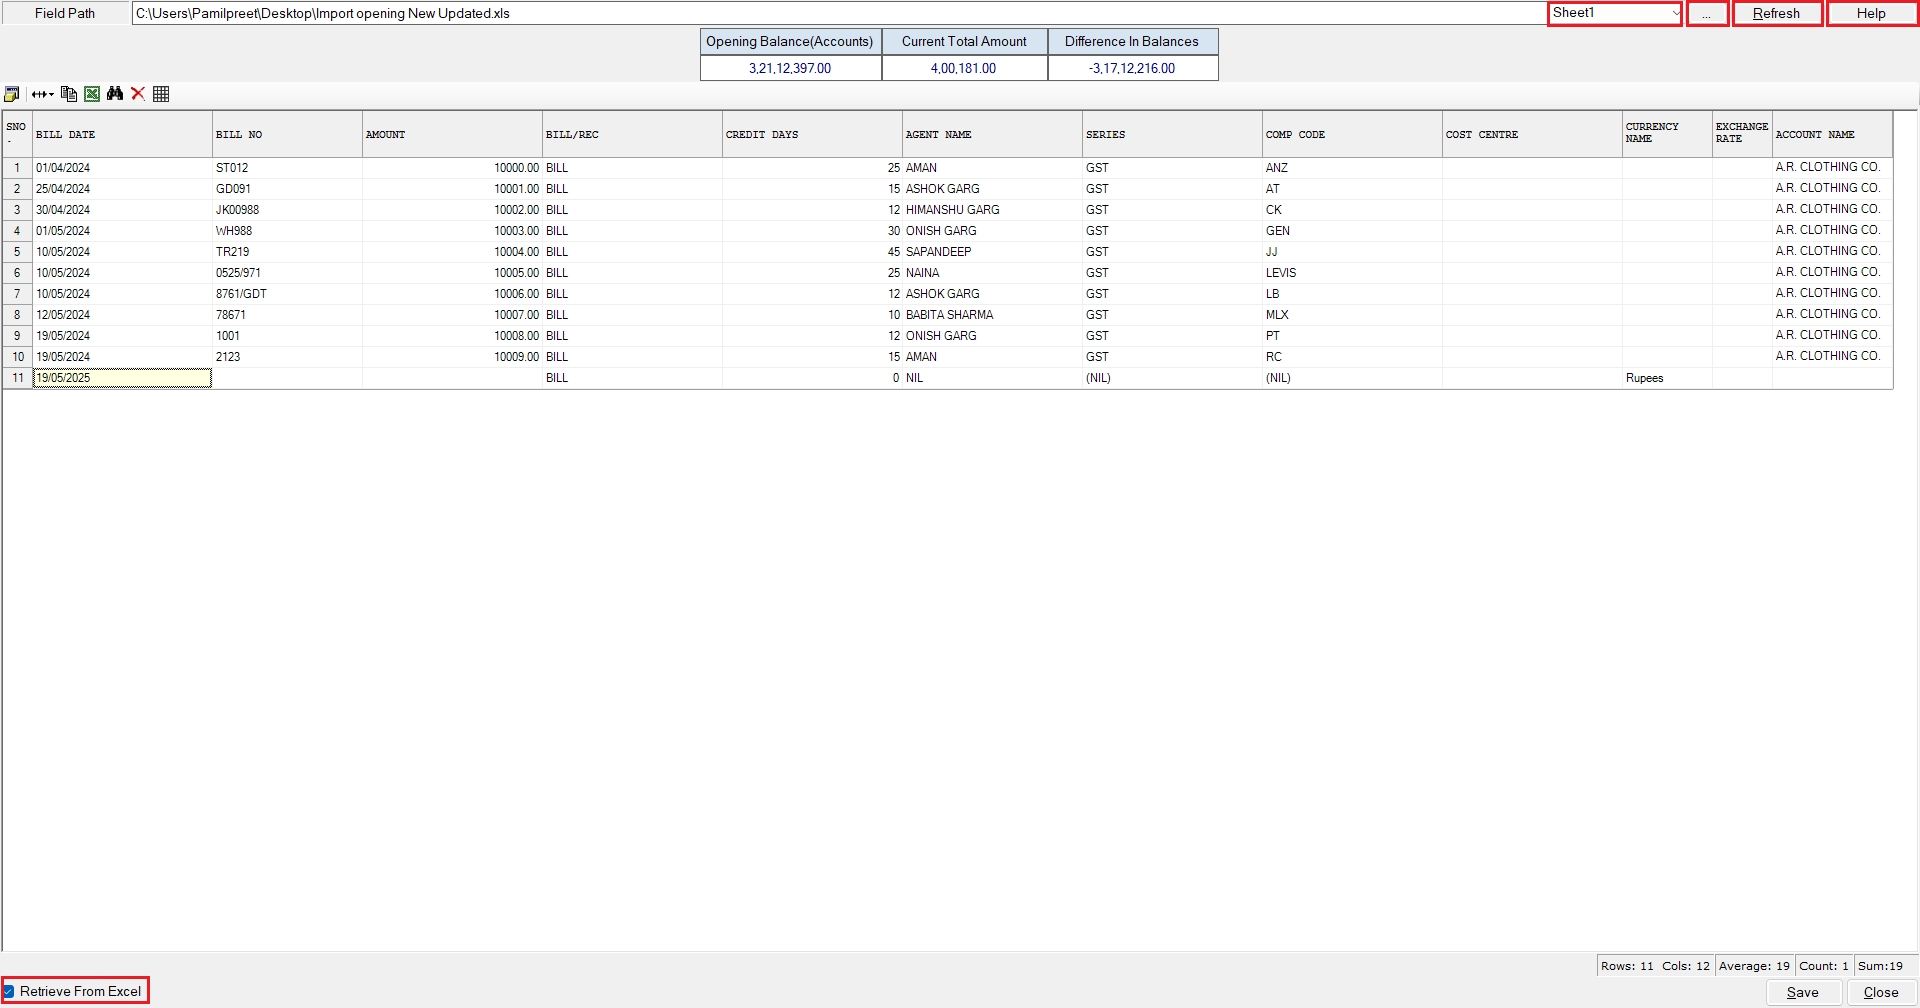Image resolution: width=1920 pixels, height=1008 pixels.
Task: Click the Close button at bottom
Action: [1880, 992]
